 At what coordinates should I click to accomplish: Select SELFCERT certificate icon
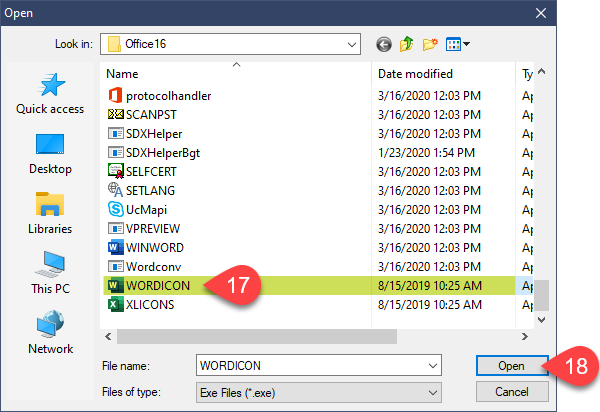115,171
